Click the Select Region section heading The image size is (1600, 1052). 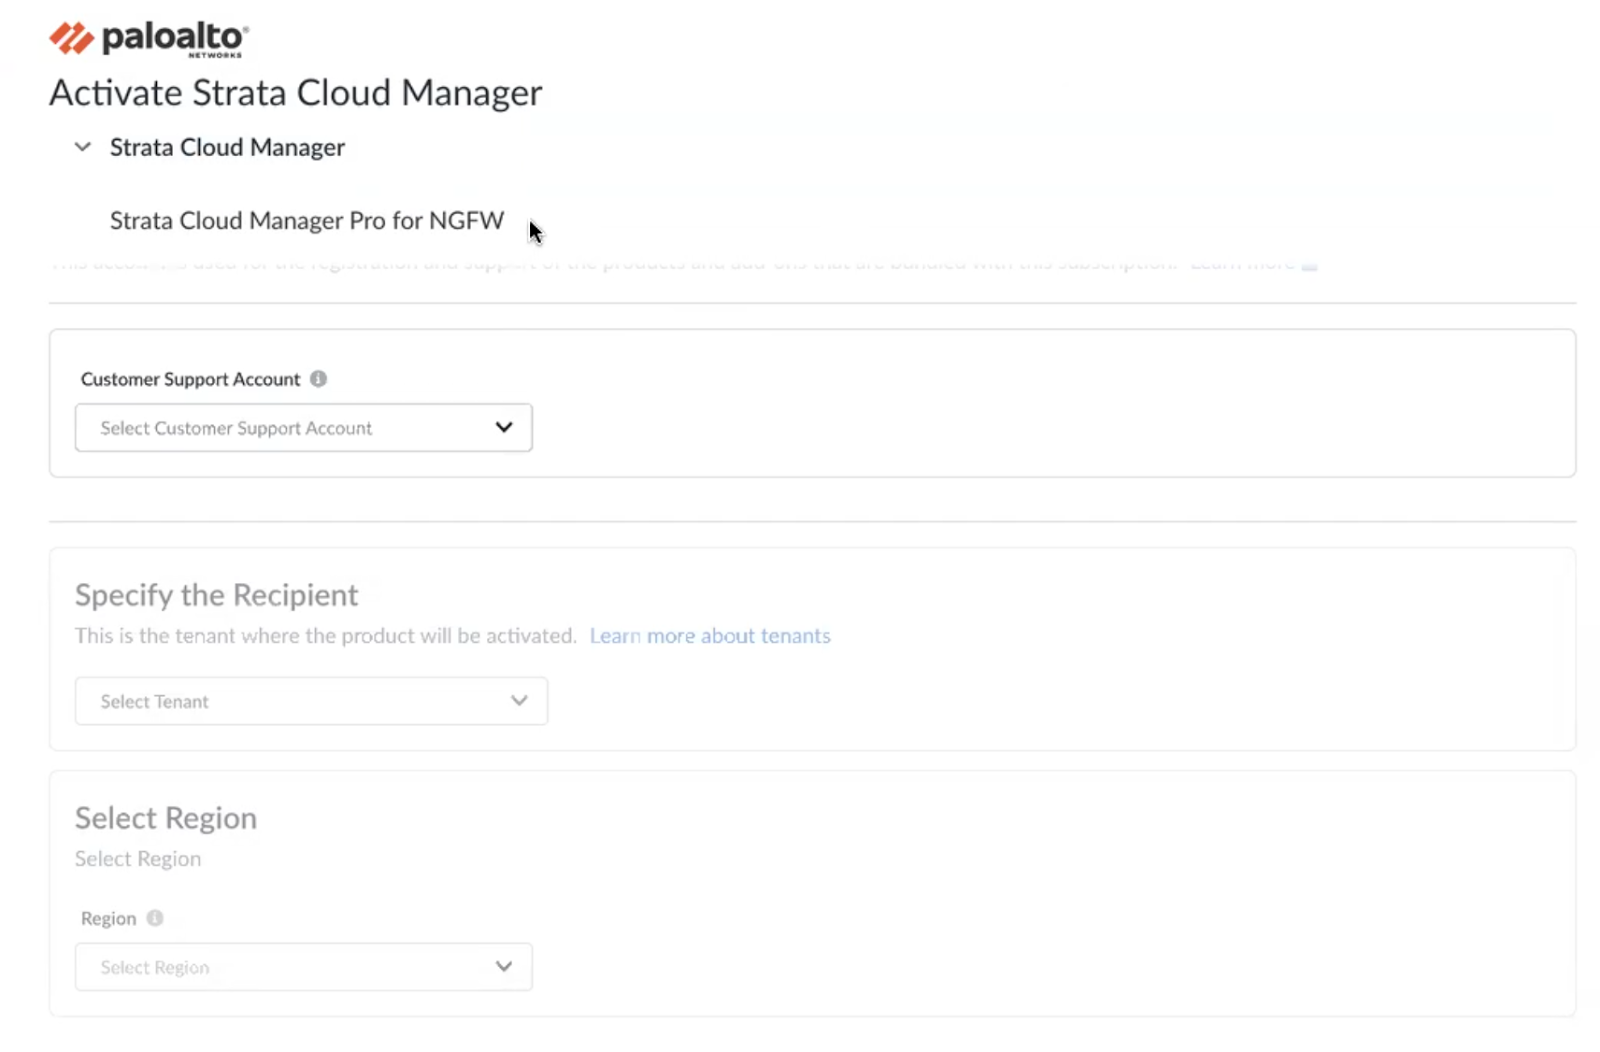[x=166, y=818]
